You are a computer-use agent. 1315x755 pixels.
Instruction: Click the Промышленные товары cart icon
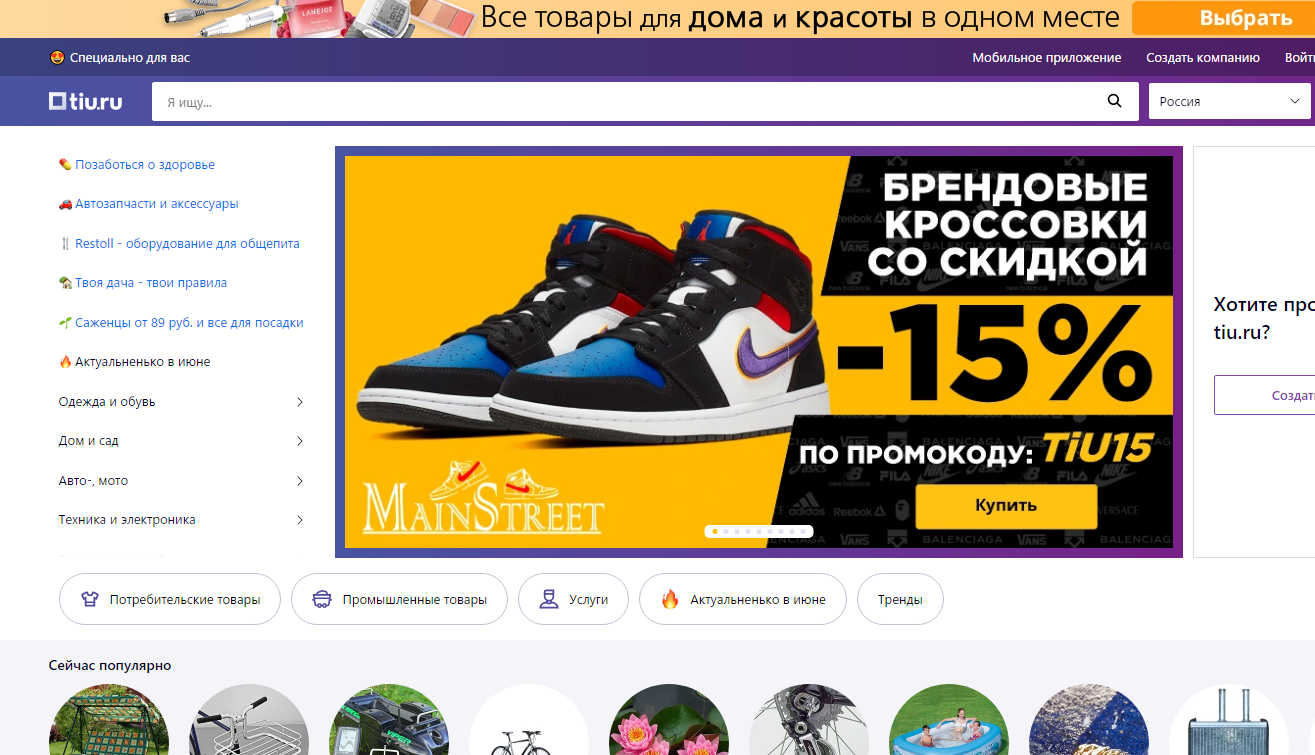pyautogui.click(x=322, y=599)
